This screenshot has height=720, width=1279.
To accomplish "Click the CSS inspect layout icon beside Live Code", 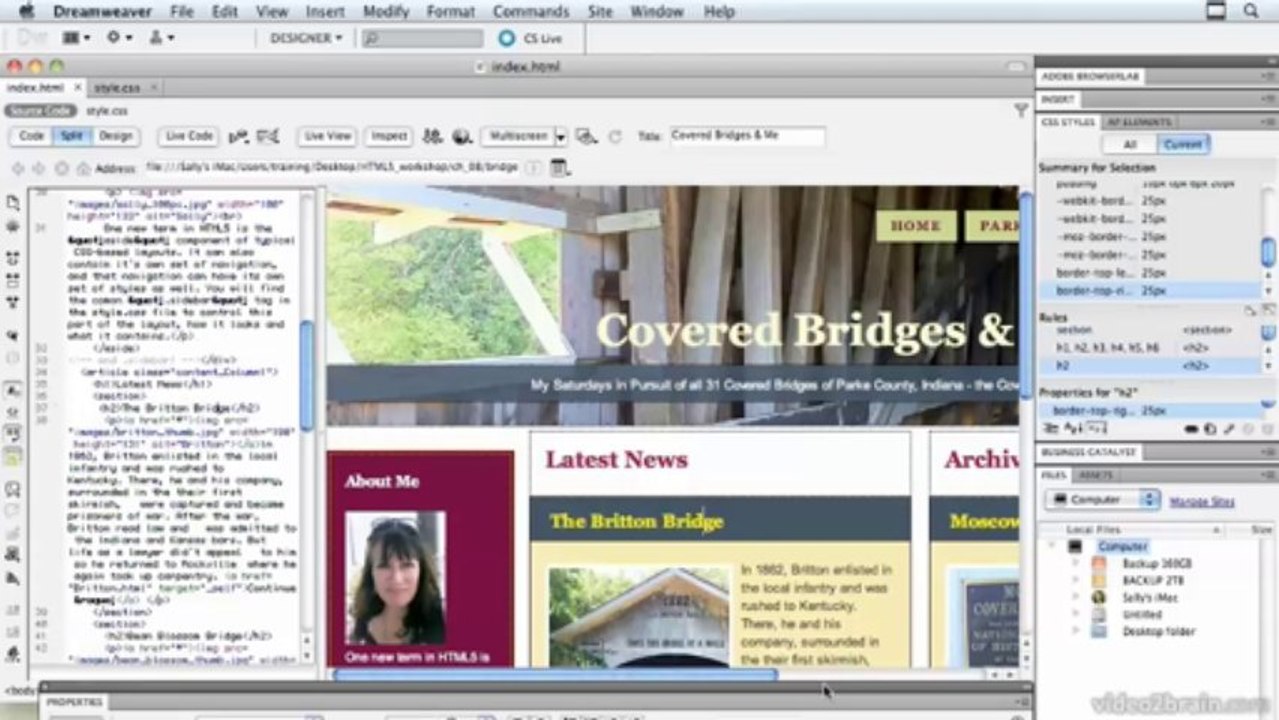I will pos(268,136).
